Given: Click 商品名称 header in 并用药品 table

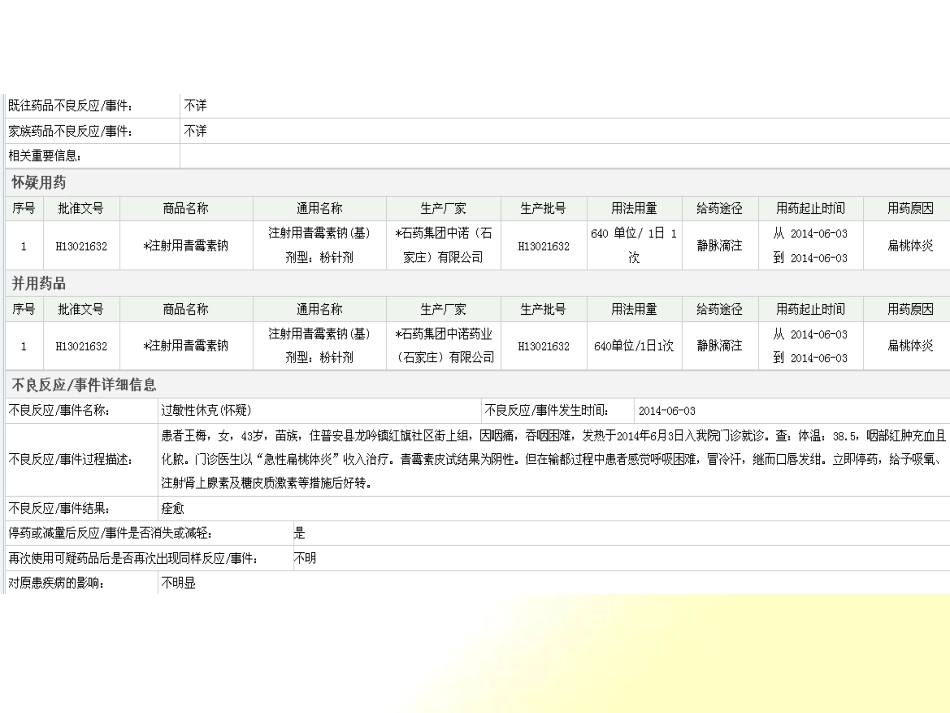Looking at the screenshot, I should (x=186, y=309).
